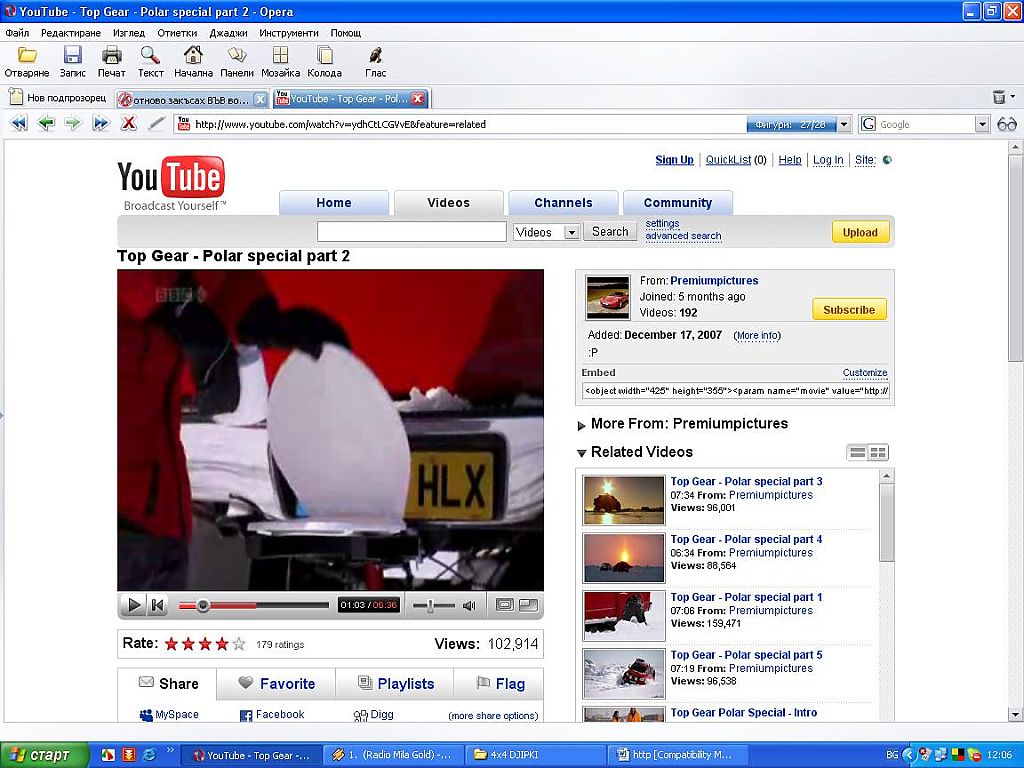The image size is (1024, 768).
Task: Stop page loading with red X icon
Action: coord(129,123)
